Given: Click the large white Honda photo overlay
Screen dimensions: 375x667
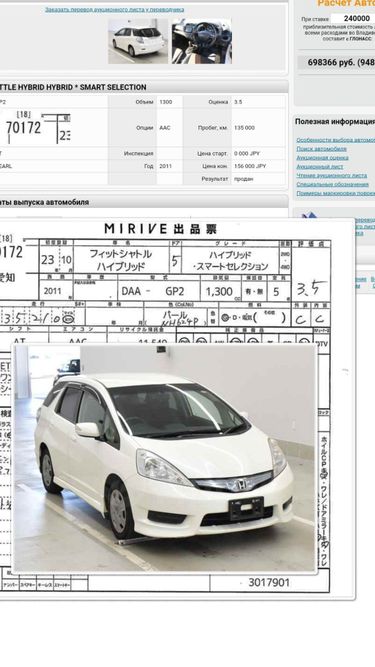Looking at the screenshot, I should click(x=165, y=459).
